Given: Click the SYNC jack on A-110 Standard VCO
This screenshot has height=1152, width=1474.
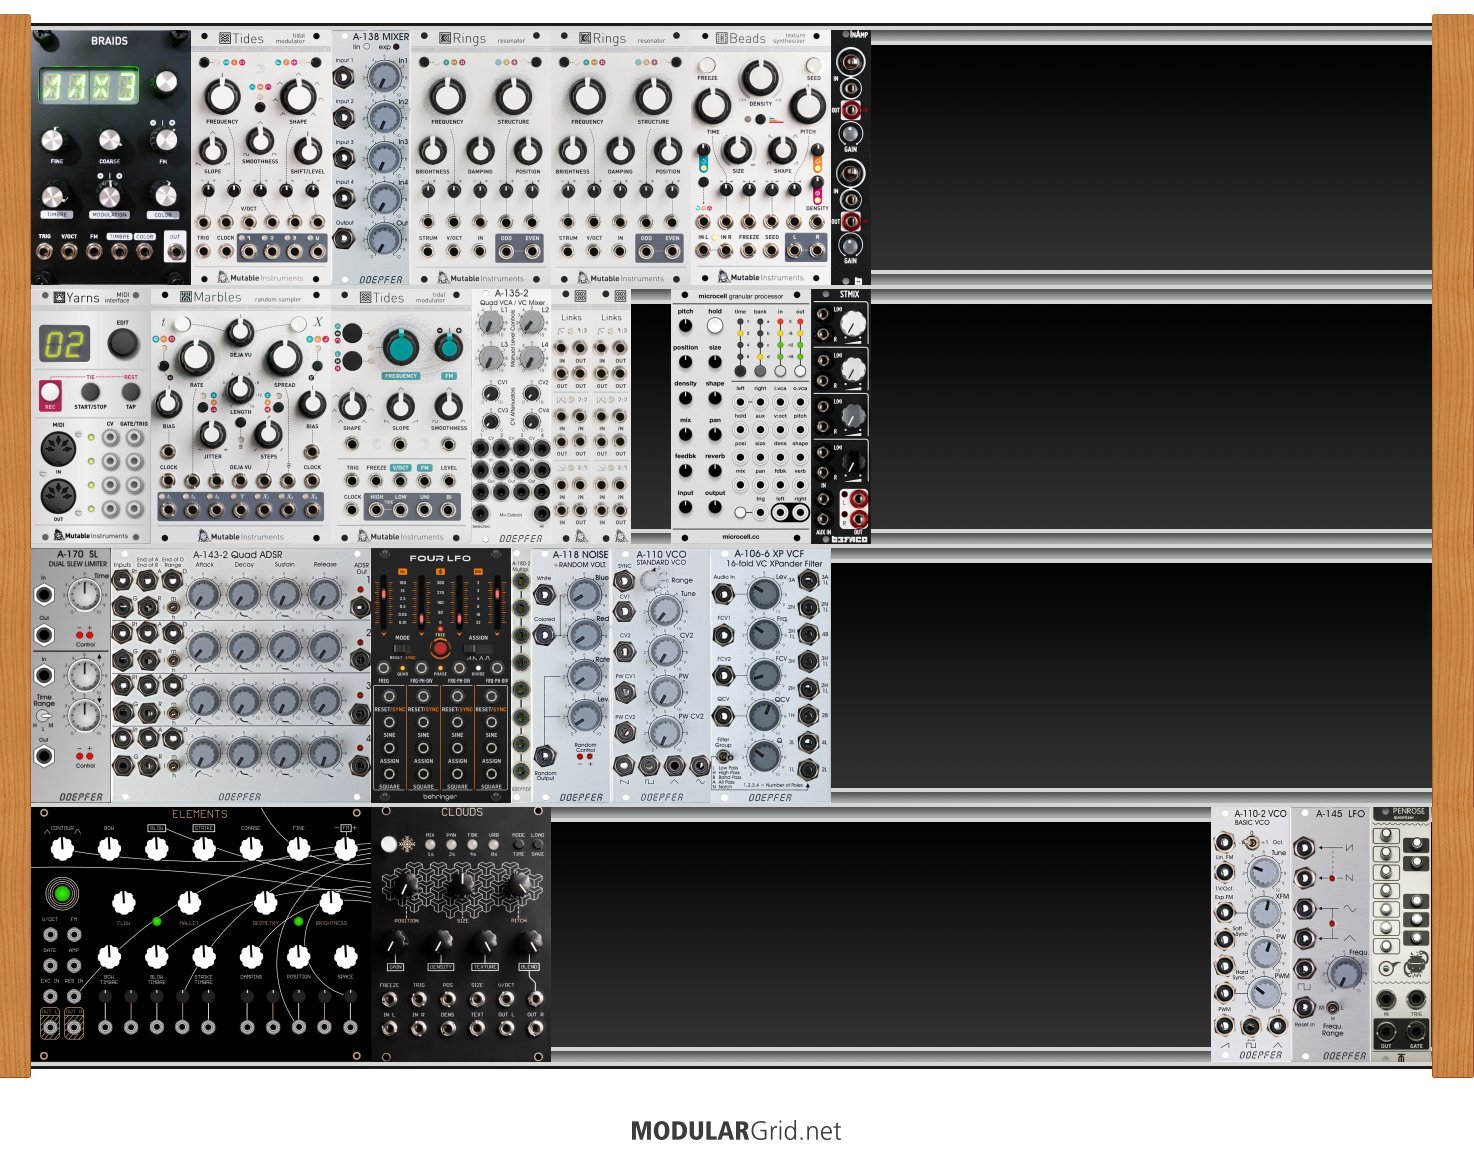Looking at the screenshot, I should (x=624, y=580).
